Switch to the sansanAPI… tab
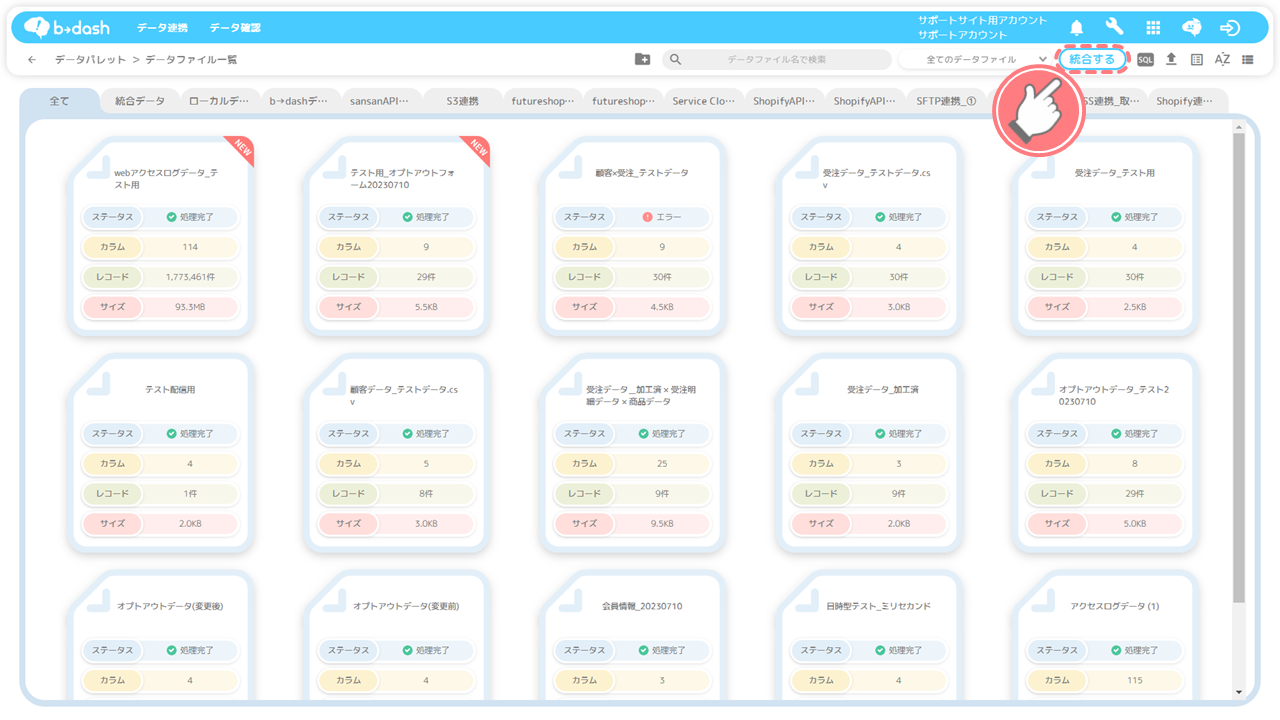 pos(380,101)
